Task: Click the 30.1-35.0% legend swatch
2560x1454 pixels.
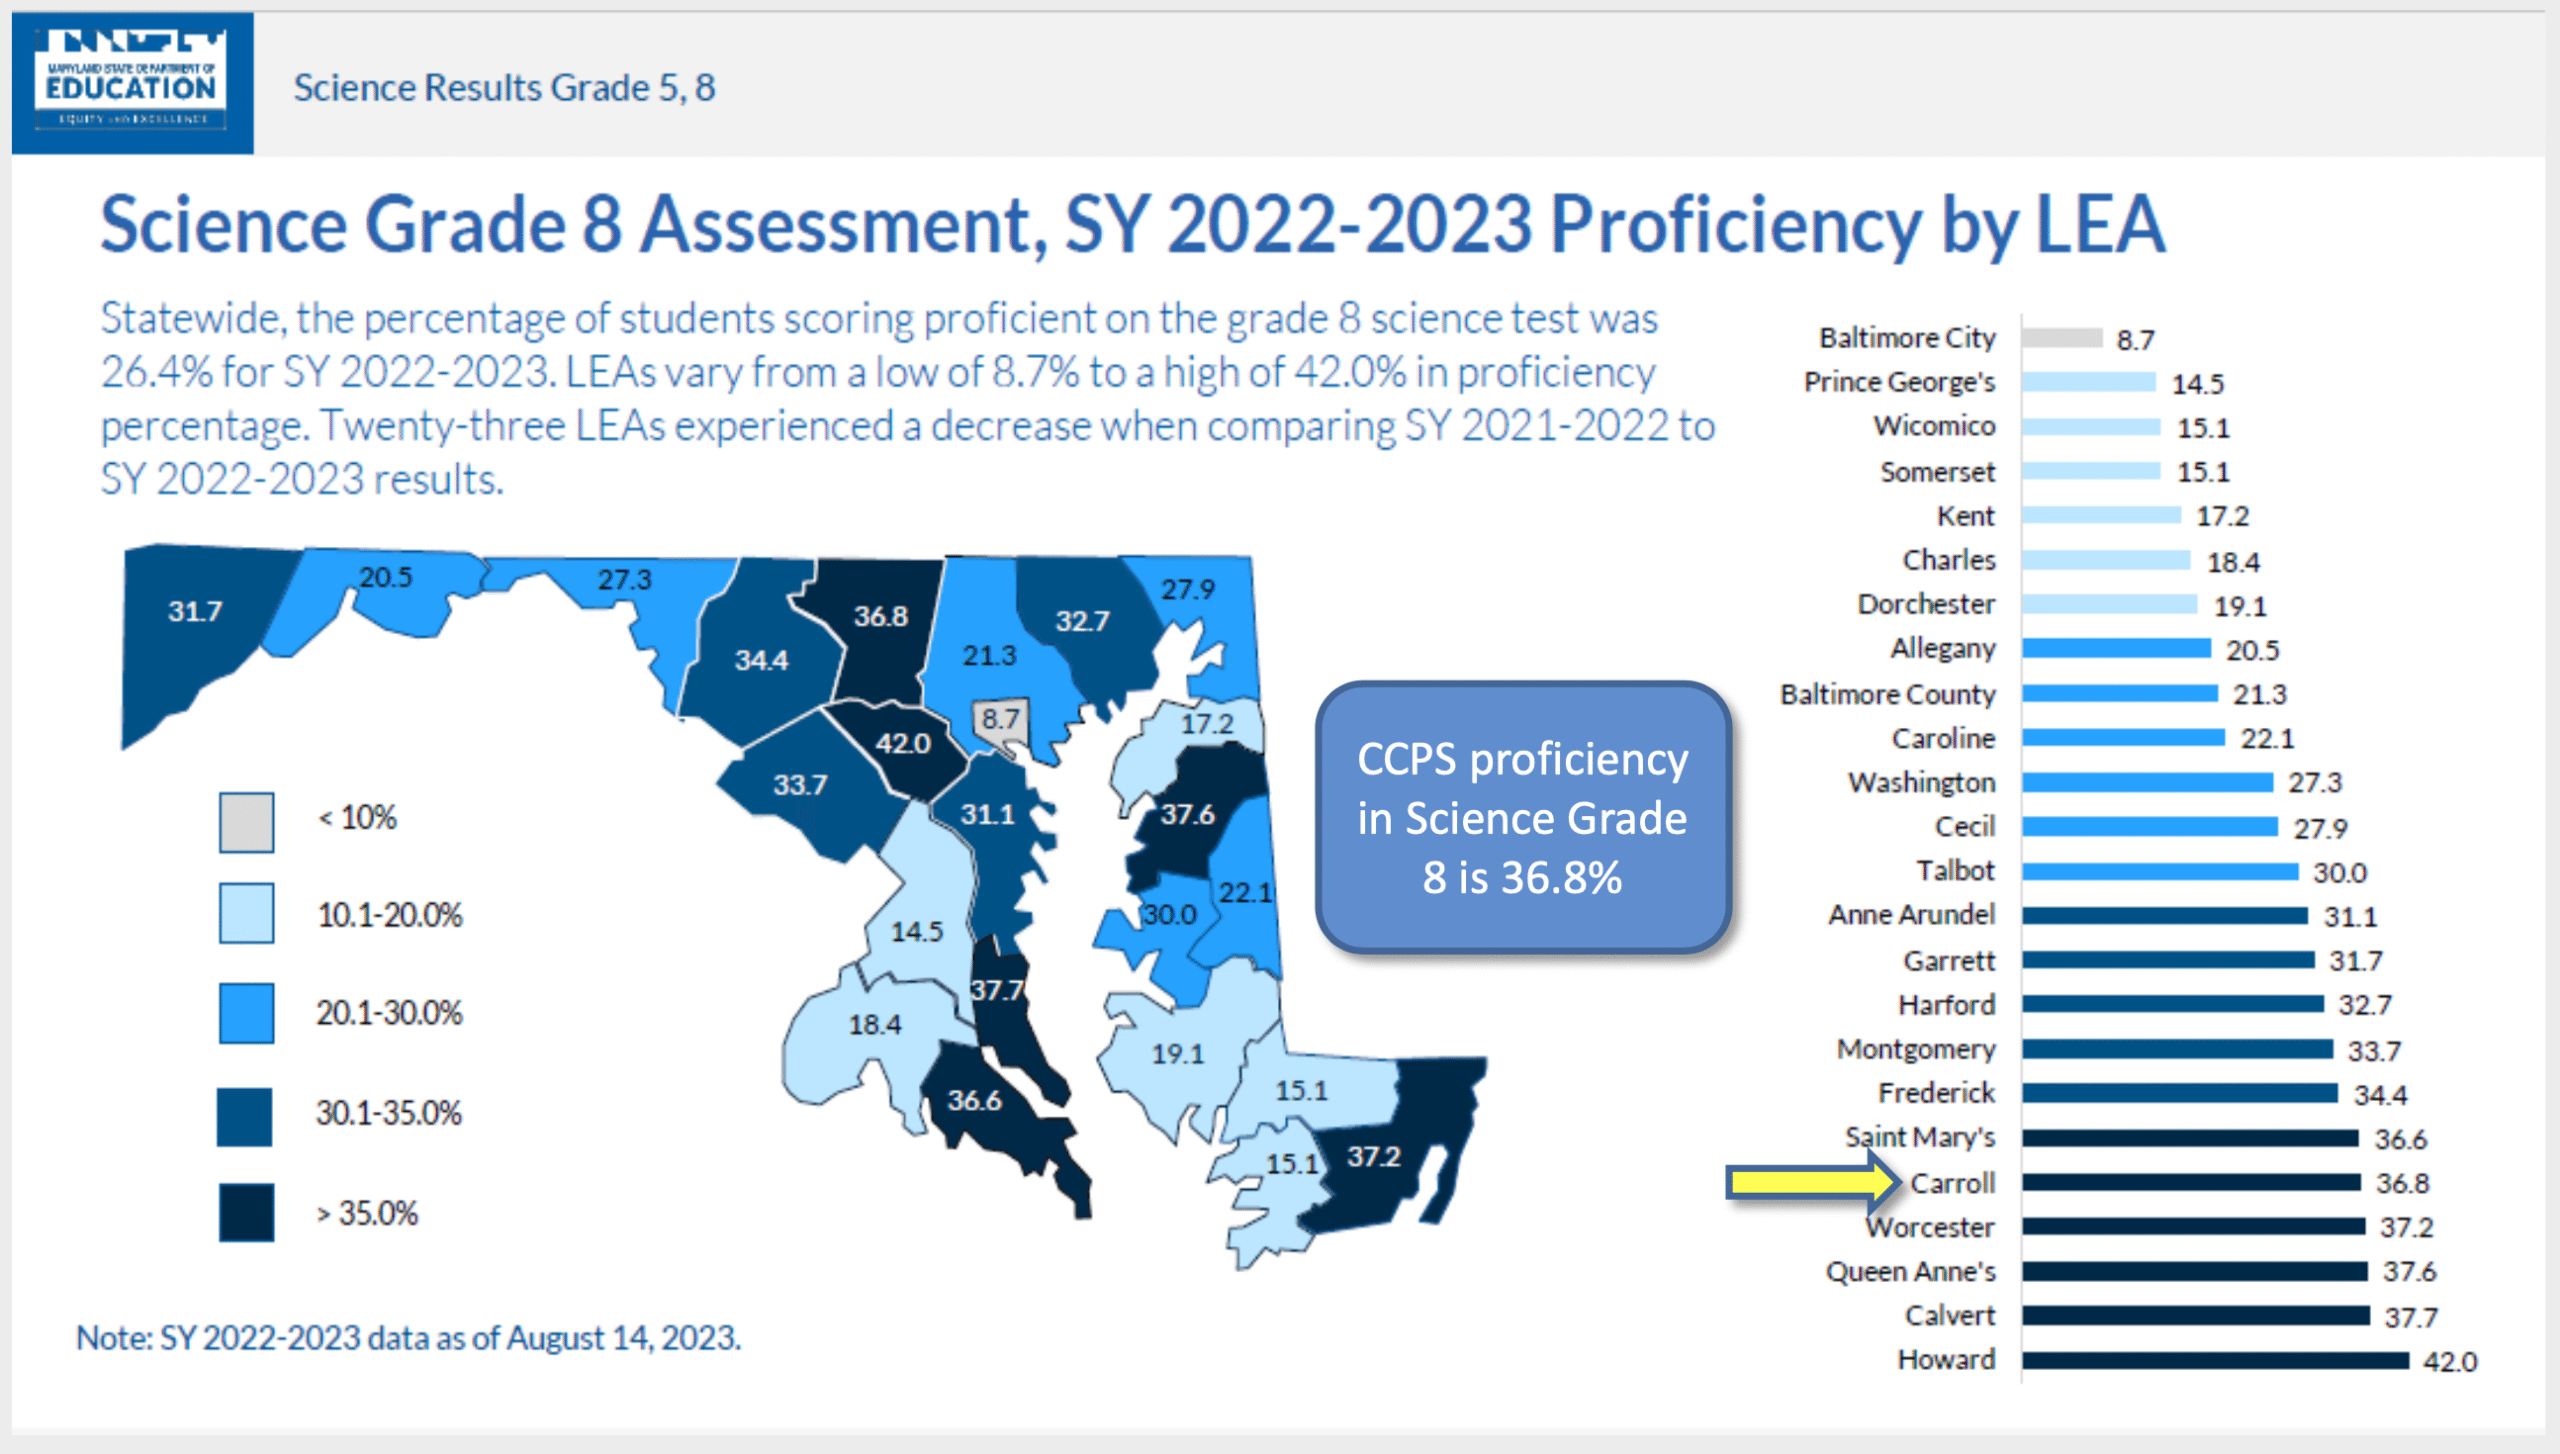Action: [245, 1116]
